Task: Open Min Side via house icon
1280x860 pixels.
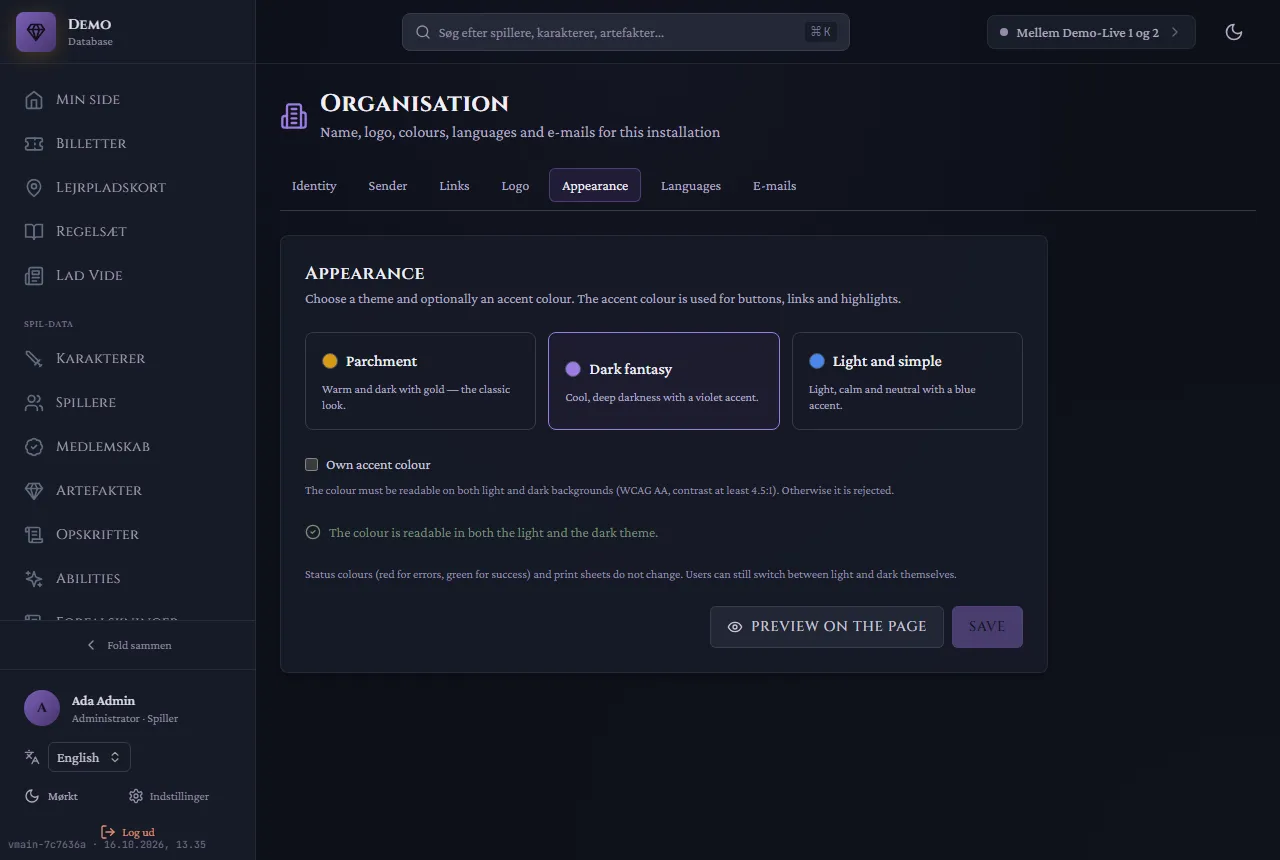Action: (x=34, y=100)
